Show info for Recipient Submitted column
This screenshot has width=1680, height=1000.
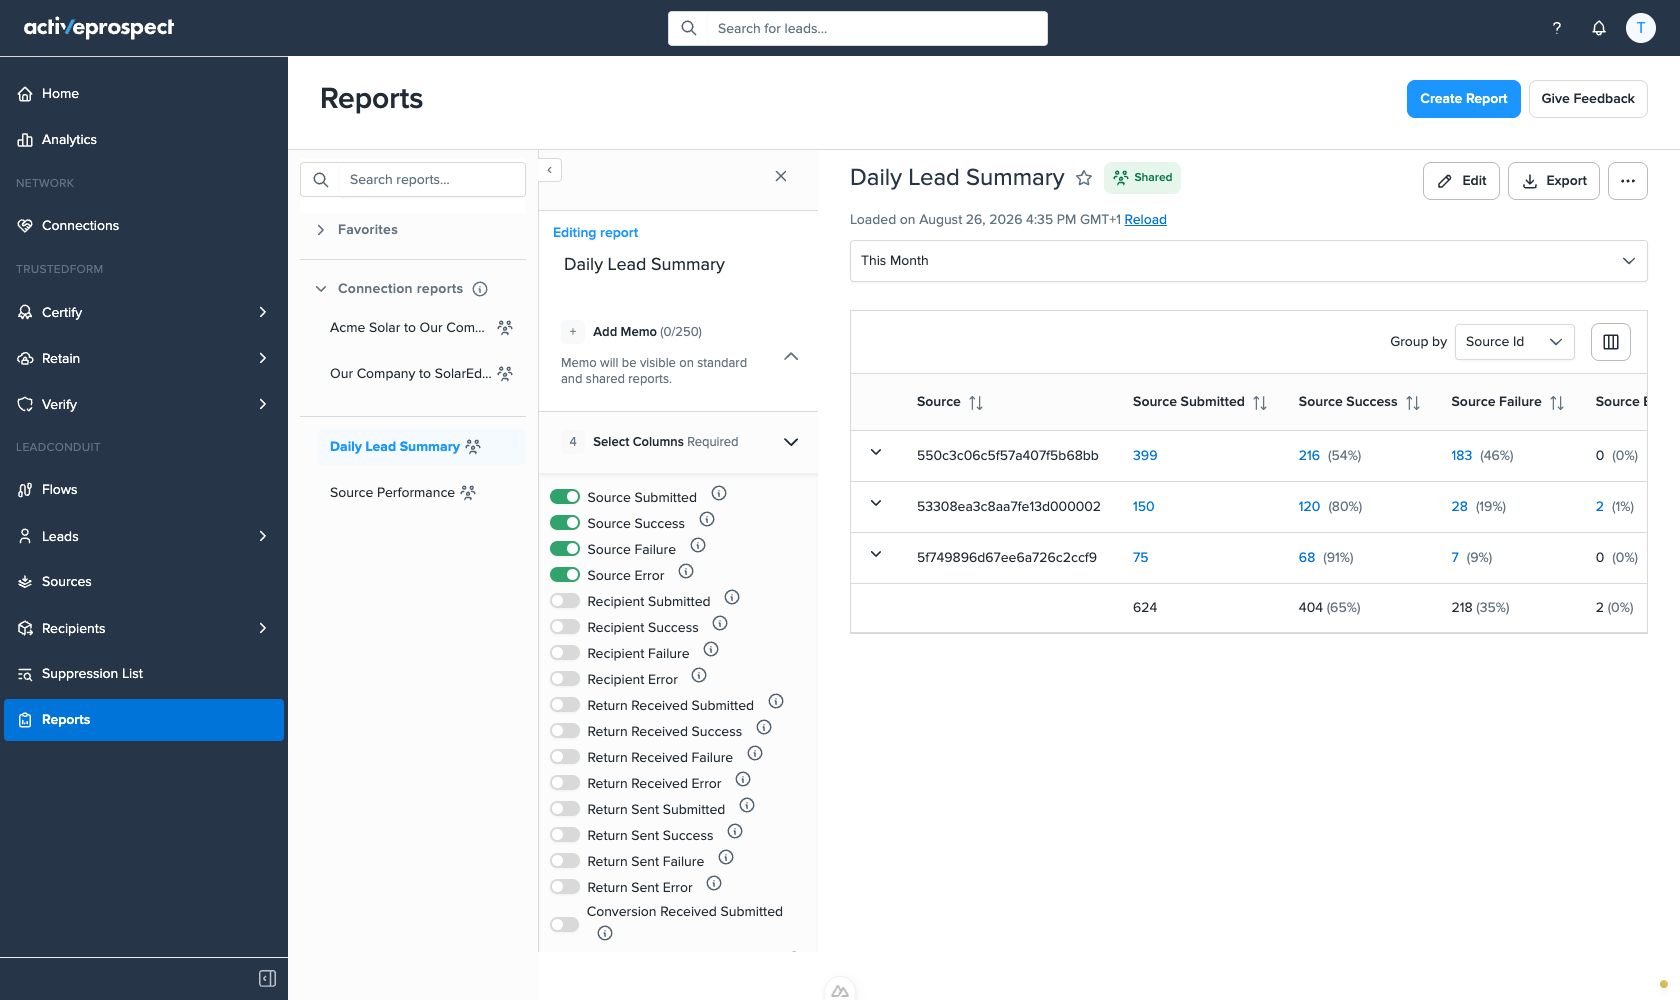point(732,597)
